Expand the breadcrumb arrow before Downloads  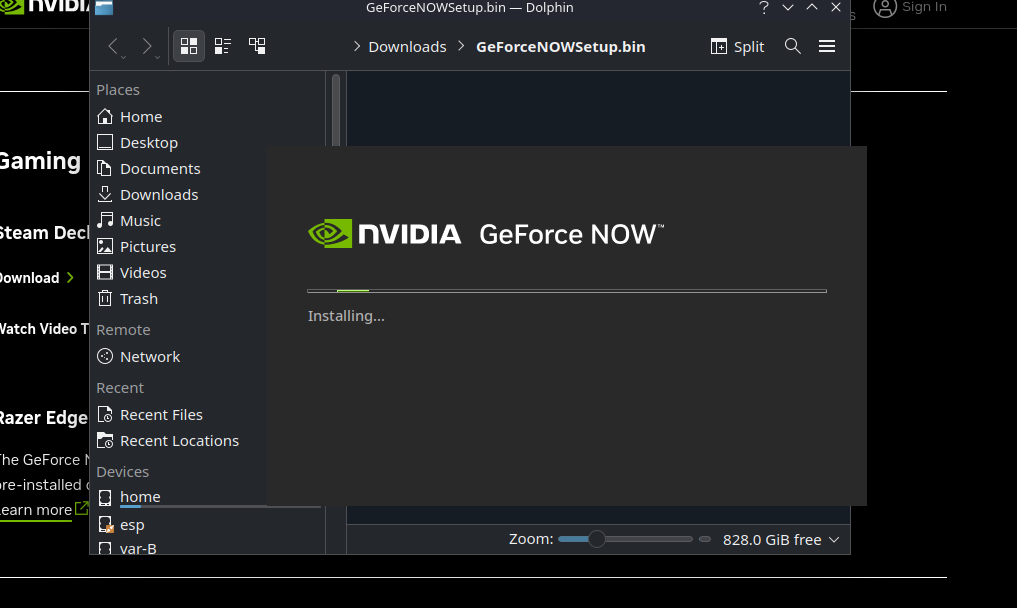pos(357,46)
